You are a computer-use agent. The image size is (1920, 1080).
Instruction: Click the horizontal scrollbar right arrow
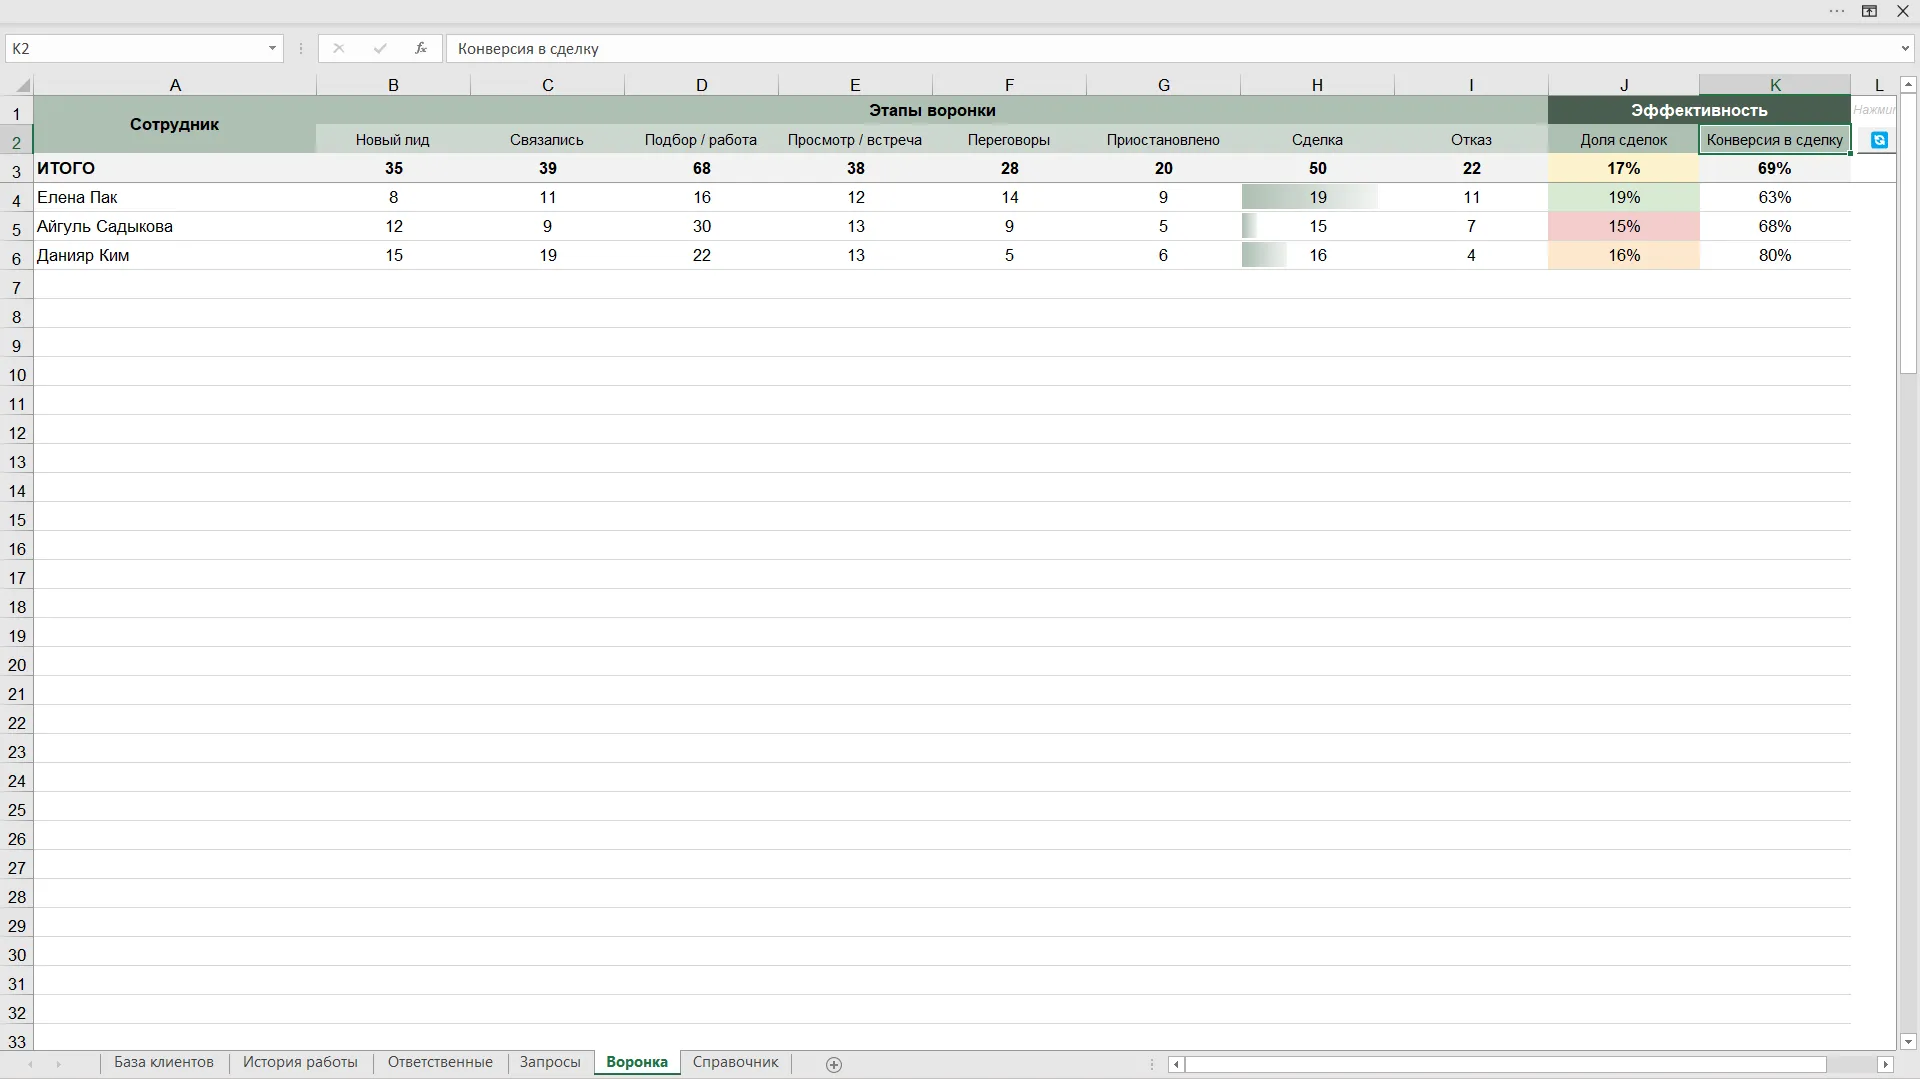tap(1885, 1064)
